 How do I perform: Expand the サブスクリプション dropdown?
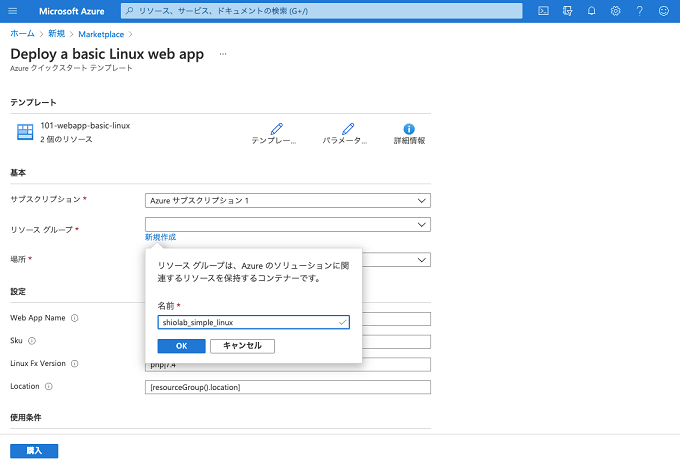288,200
